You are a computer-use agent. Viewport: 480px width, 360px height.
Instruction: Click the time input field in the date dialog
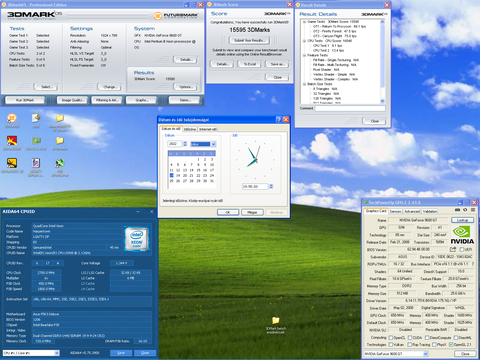coord(255,186)
